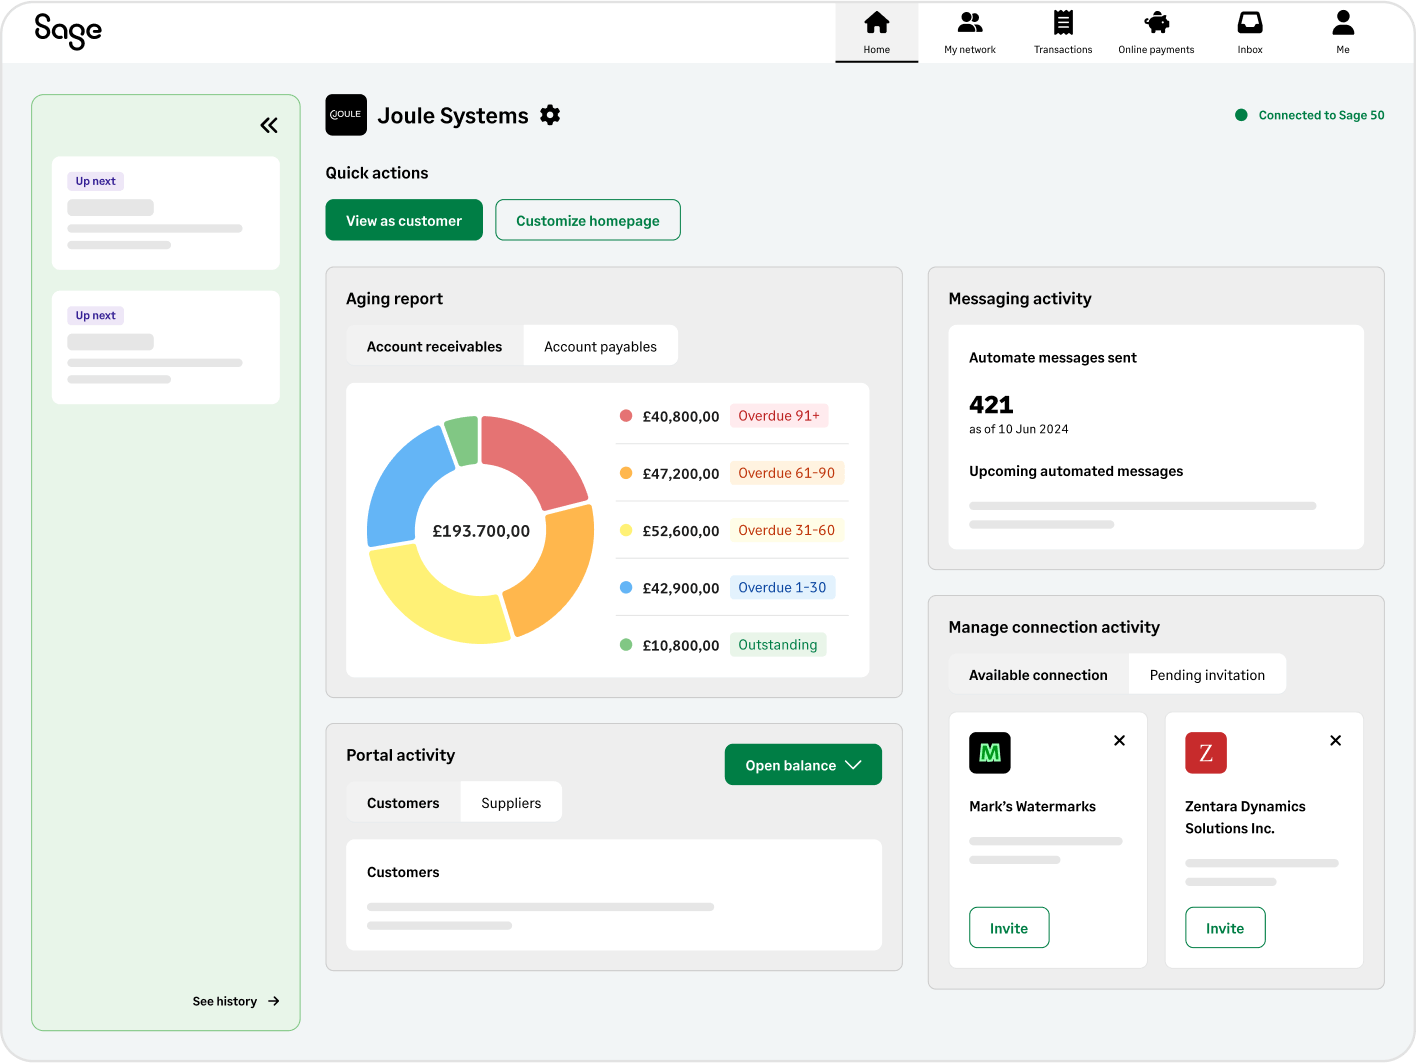Image resolution: width=1416 pixels, height=1063 pixels.
Task: Select the My network icon
Action: point(969,22)
